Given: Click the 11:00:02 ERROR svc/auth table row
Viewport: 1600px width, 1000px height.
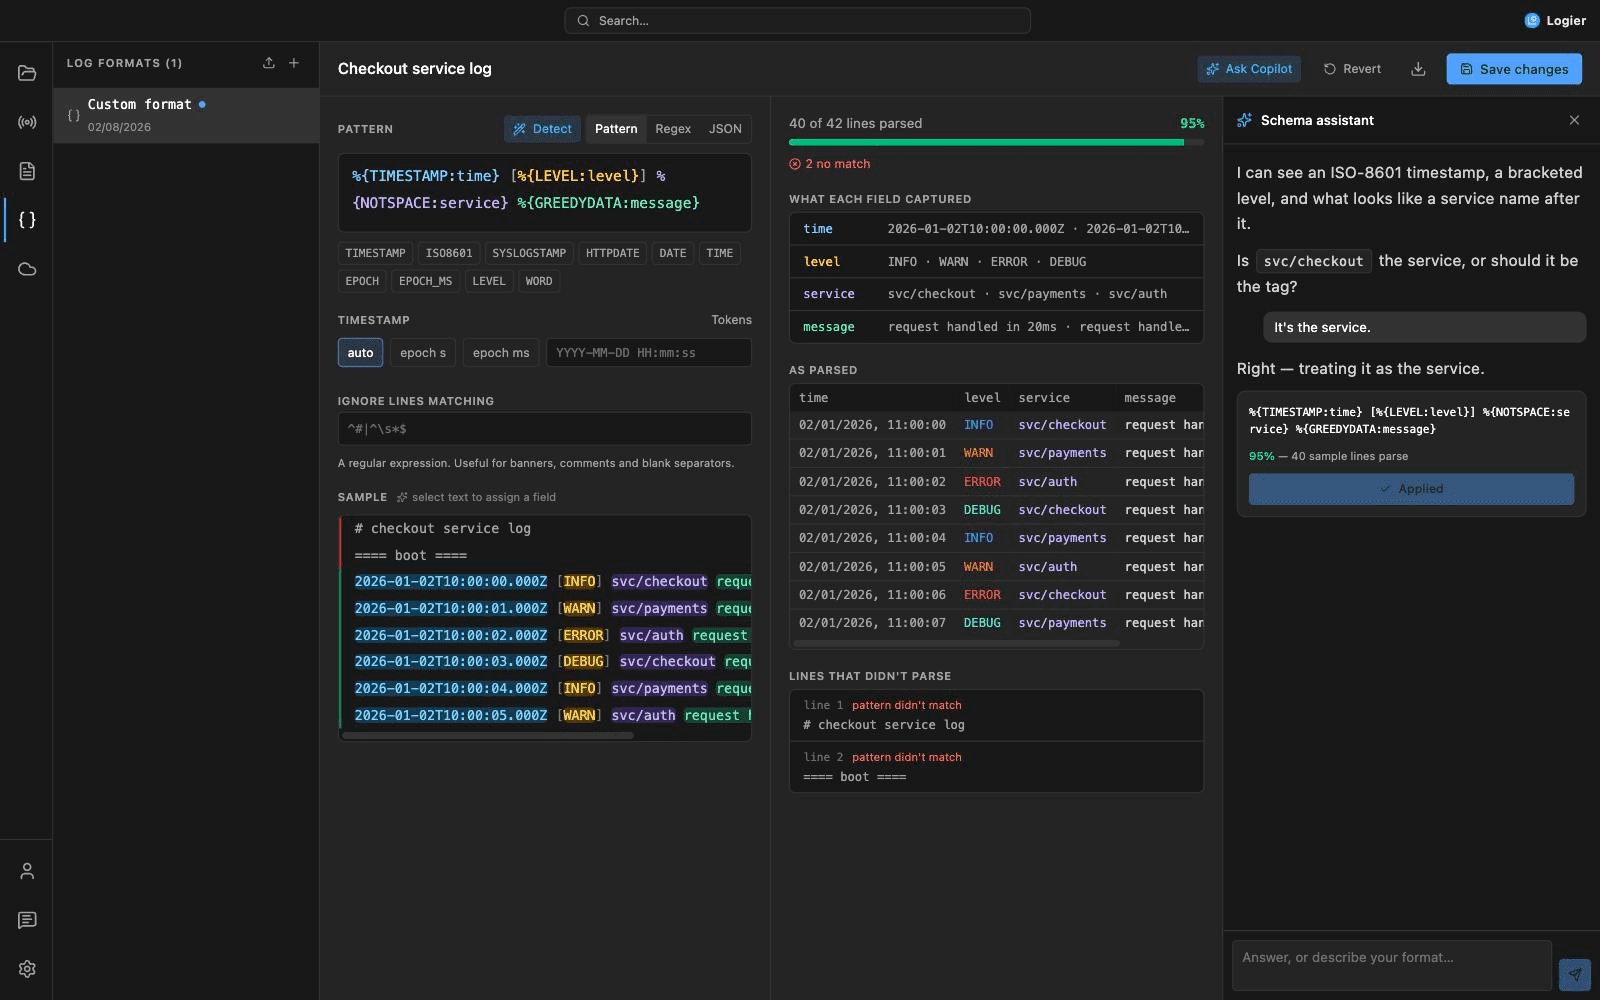Looking at the screenshot, I should click(996, 482).
